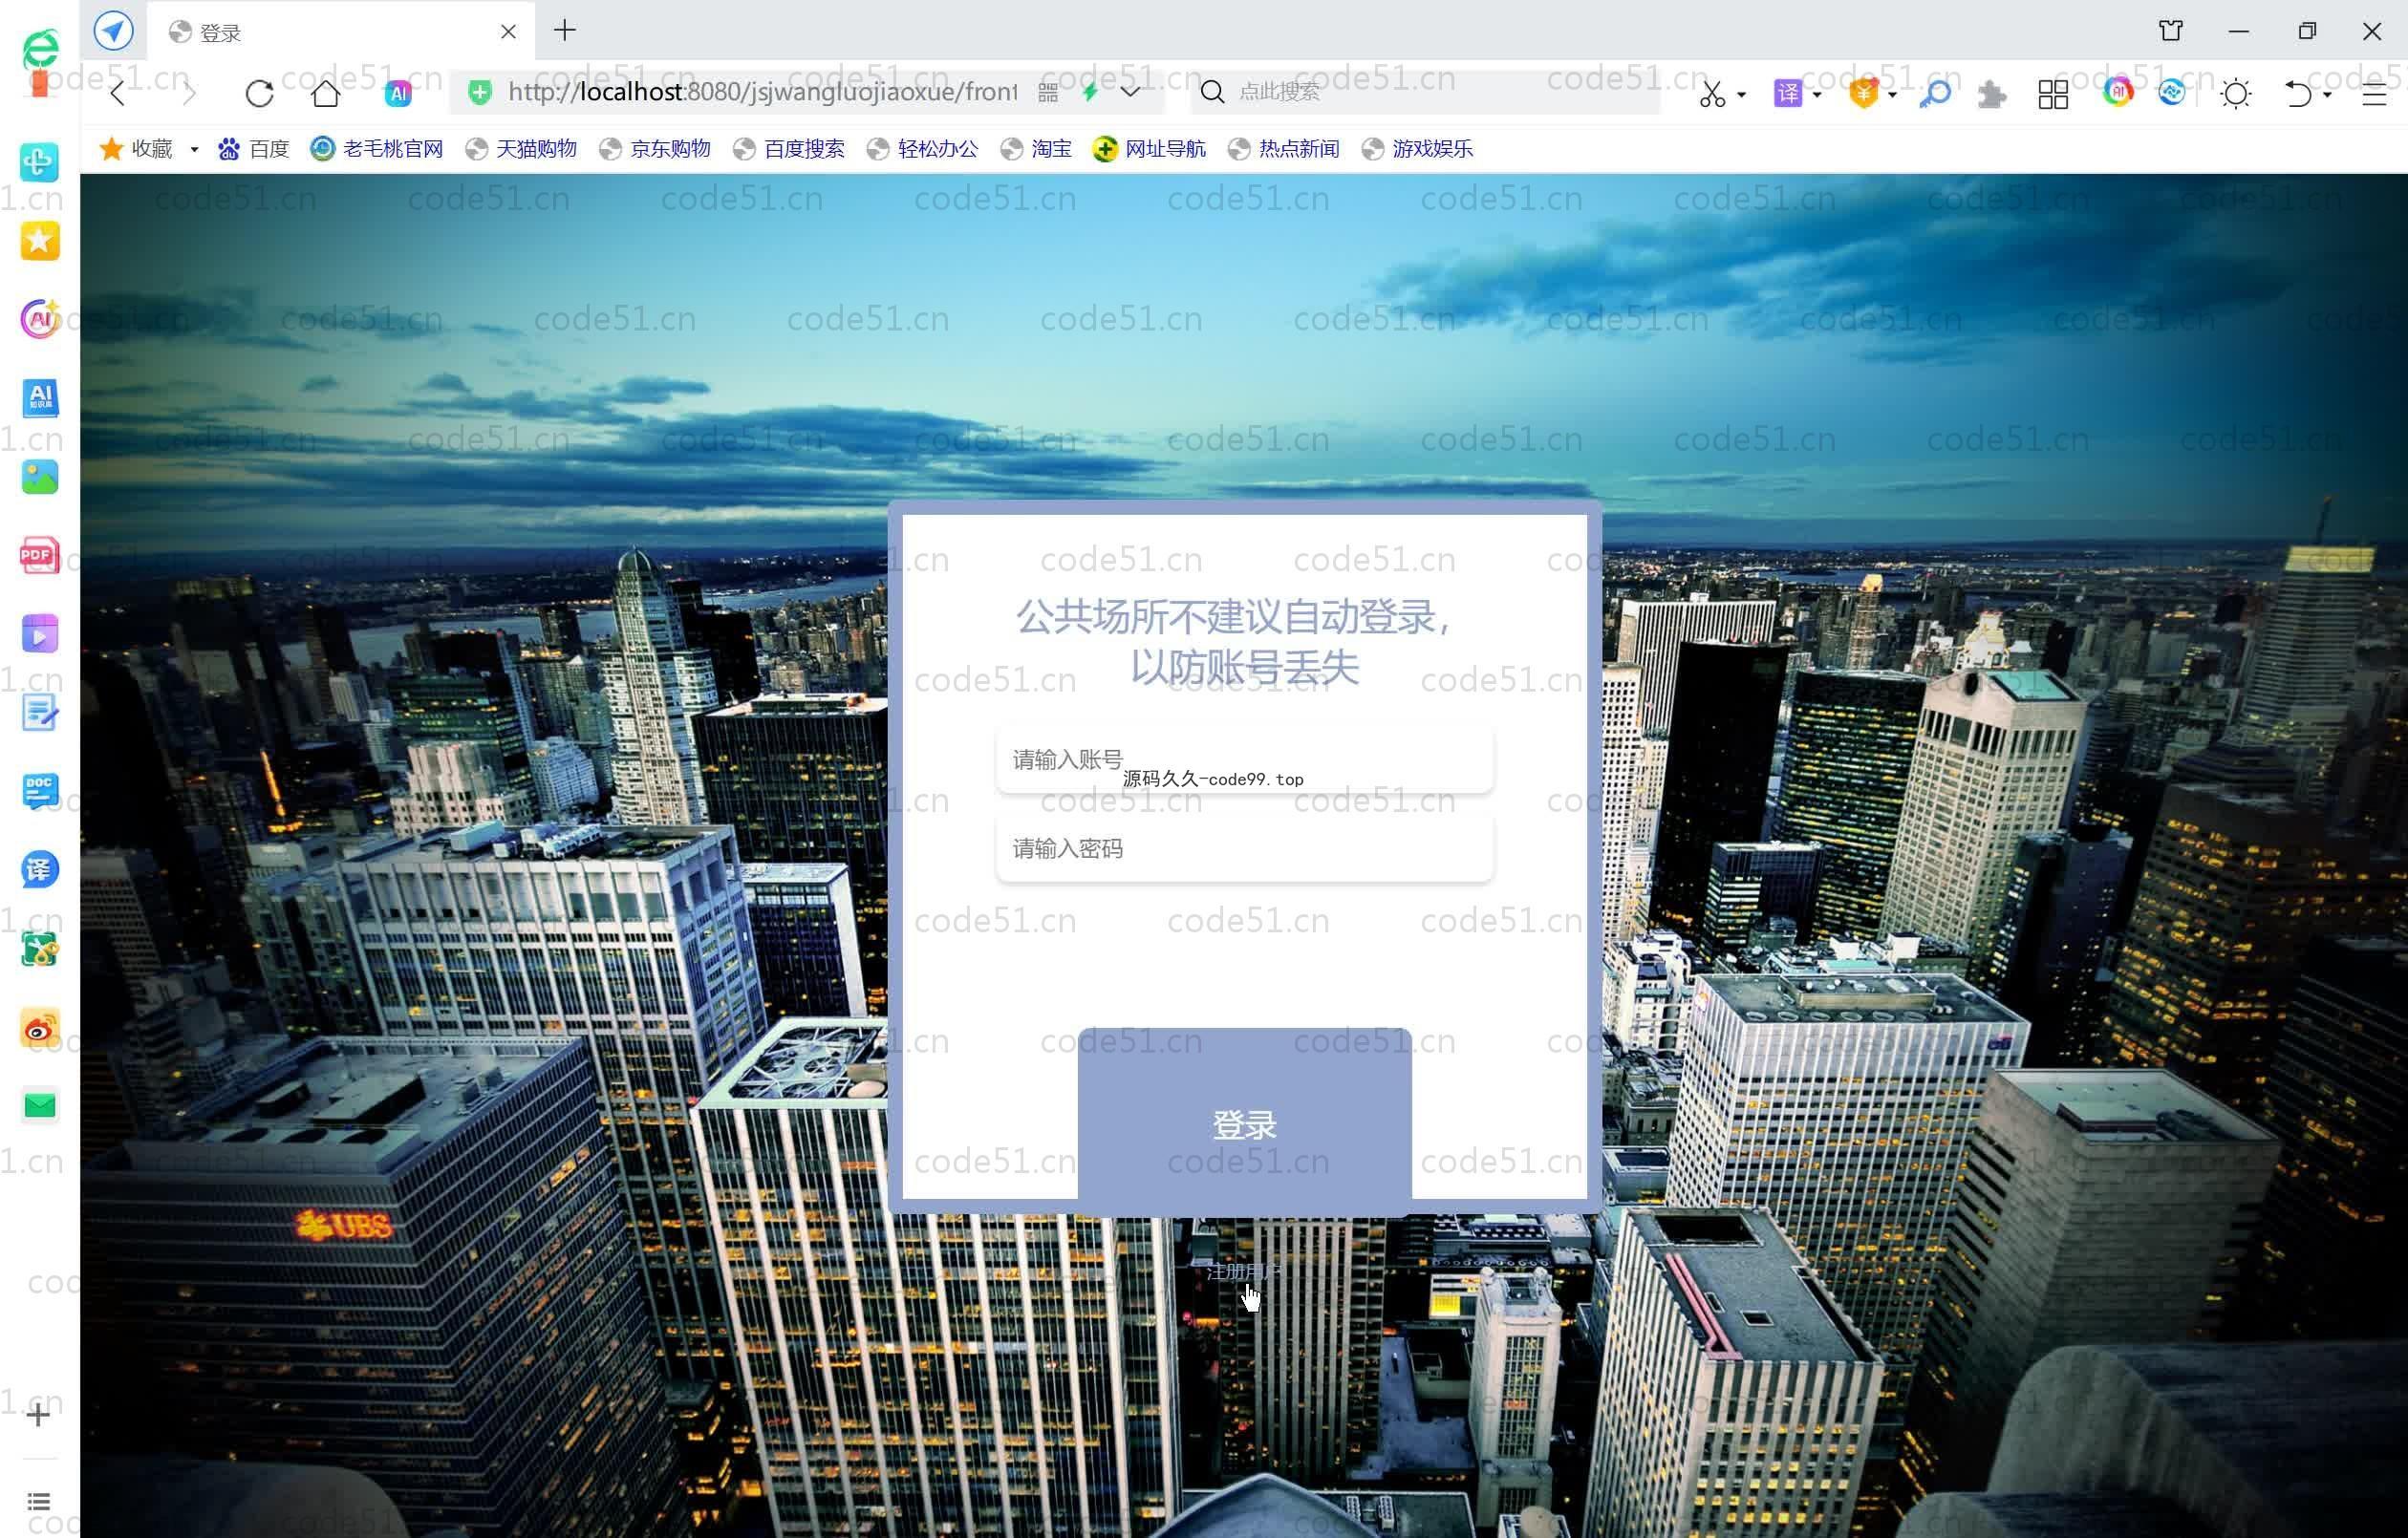Viewport: 2408px width, 1538px height.
Task: Open the yellow star favorites sidebar icon
Action: [40, 240]
